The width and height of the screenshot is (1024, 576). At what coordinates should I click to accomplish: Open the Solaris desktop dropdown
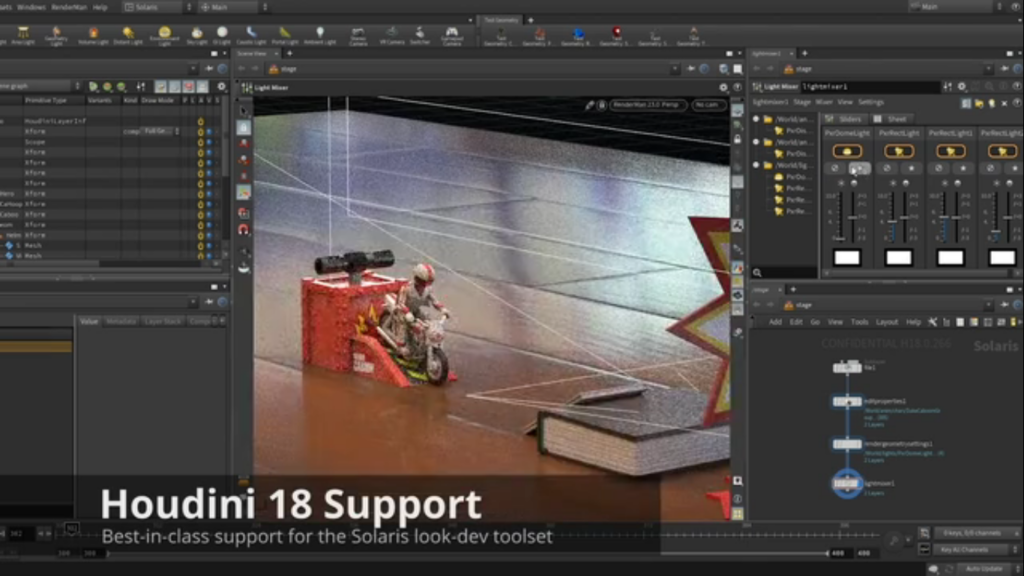coord(158,7)
